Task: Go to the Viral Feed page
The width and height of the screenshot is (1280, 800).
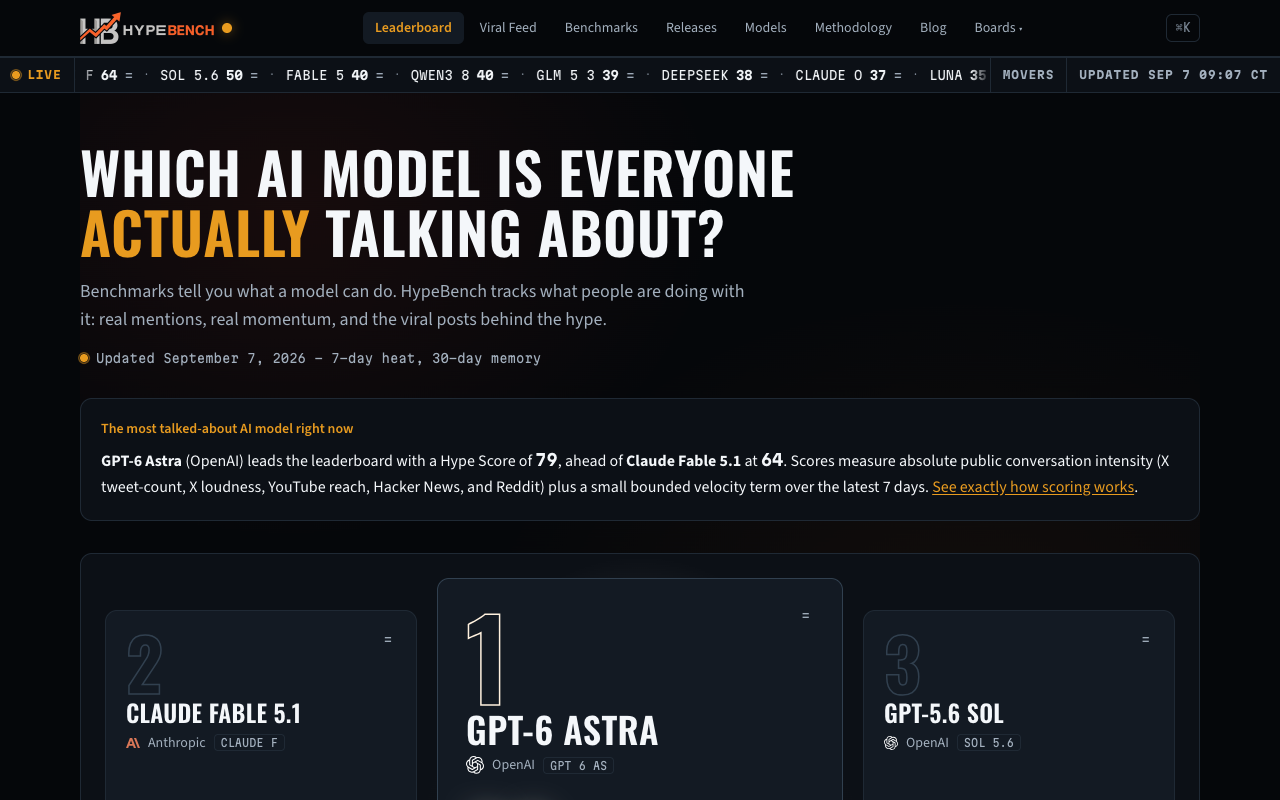Action: coord(508,28)
